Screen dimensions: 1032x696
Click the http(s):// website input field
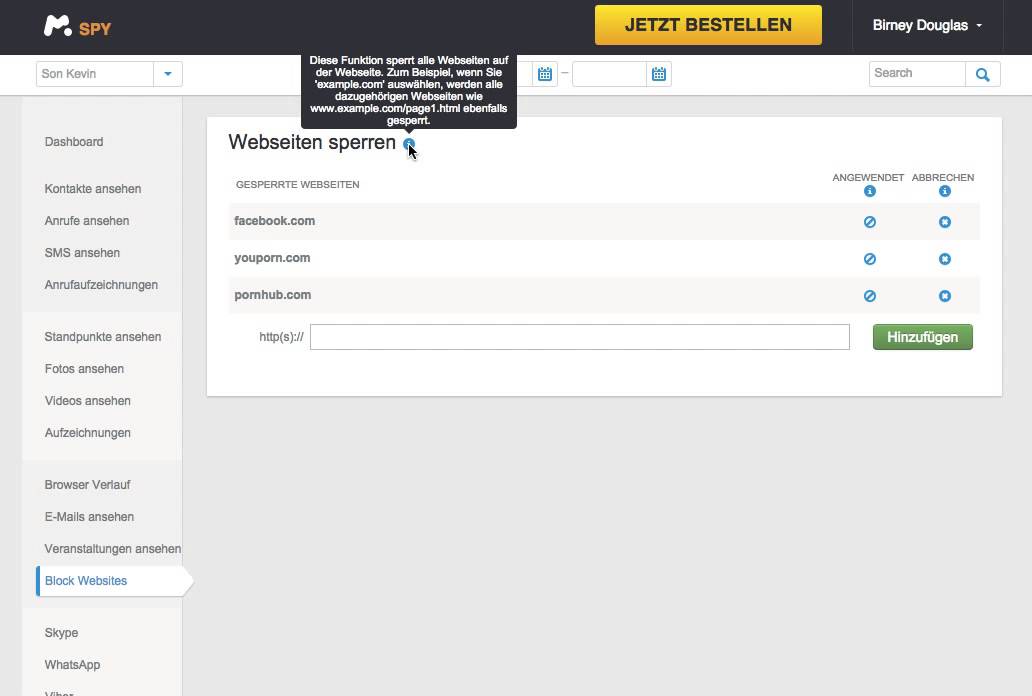pyautogui.click(x=580, y=337)
